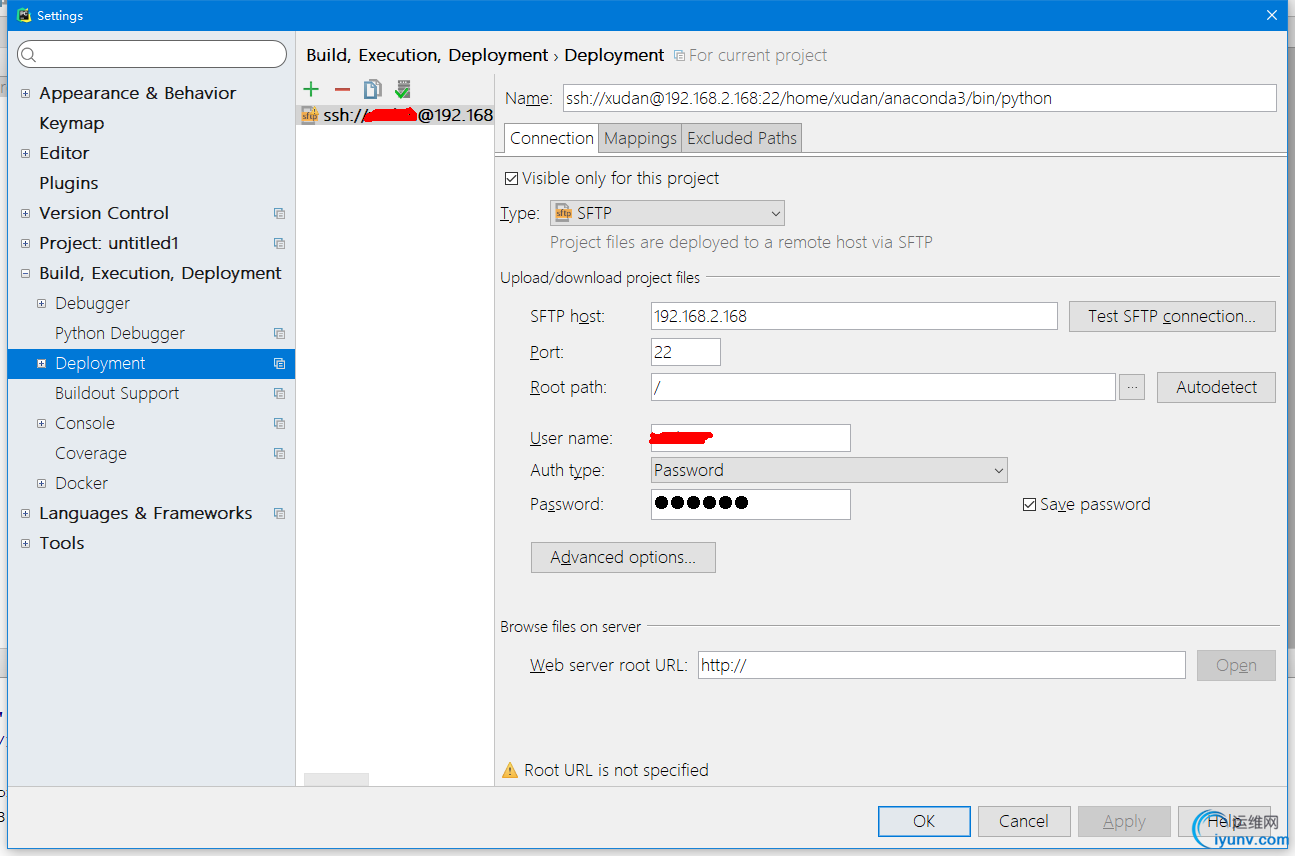This screenshot has height=856, width=1295.
Task: Expand Appearance & Behavior tree node
Action: (25, 93)
